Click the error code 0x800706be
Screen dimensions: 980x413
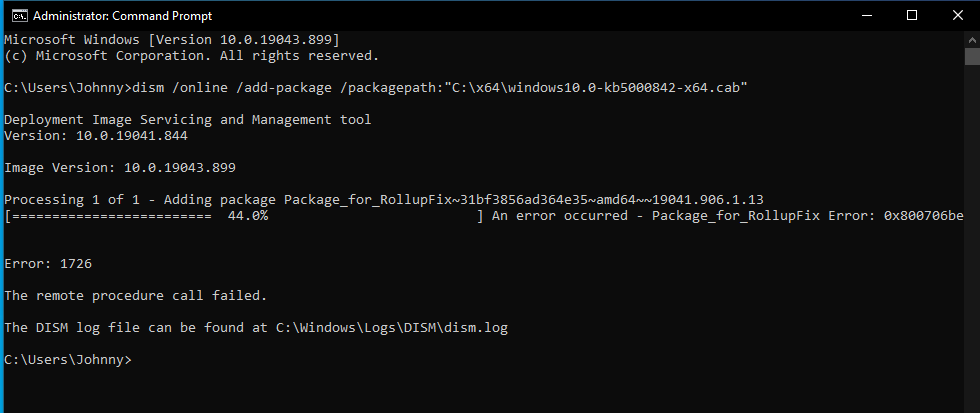[x=923, y=216]
